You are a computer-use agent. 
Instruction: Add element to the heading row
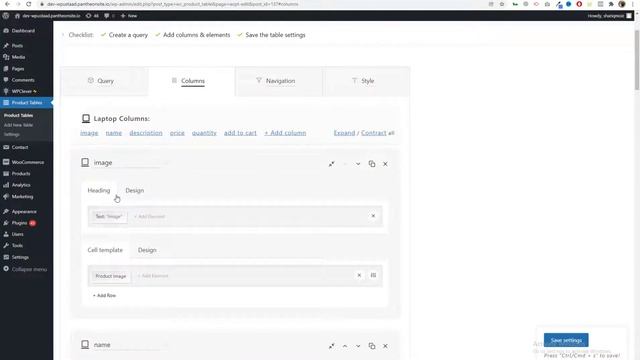[x=149, y=216]
